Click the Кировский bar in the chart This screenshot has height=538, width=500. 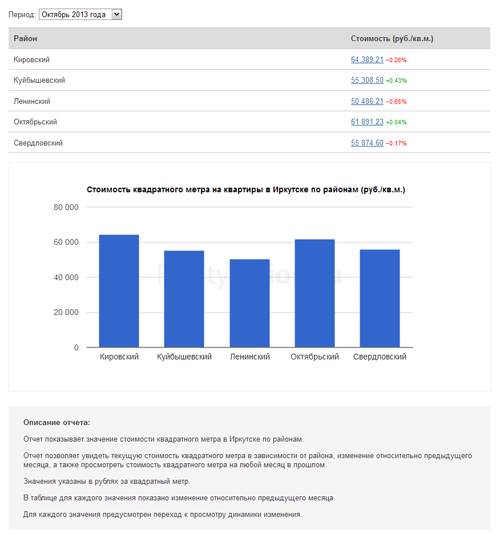(119, 291)
